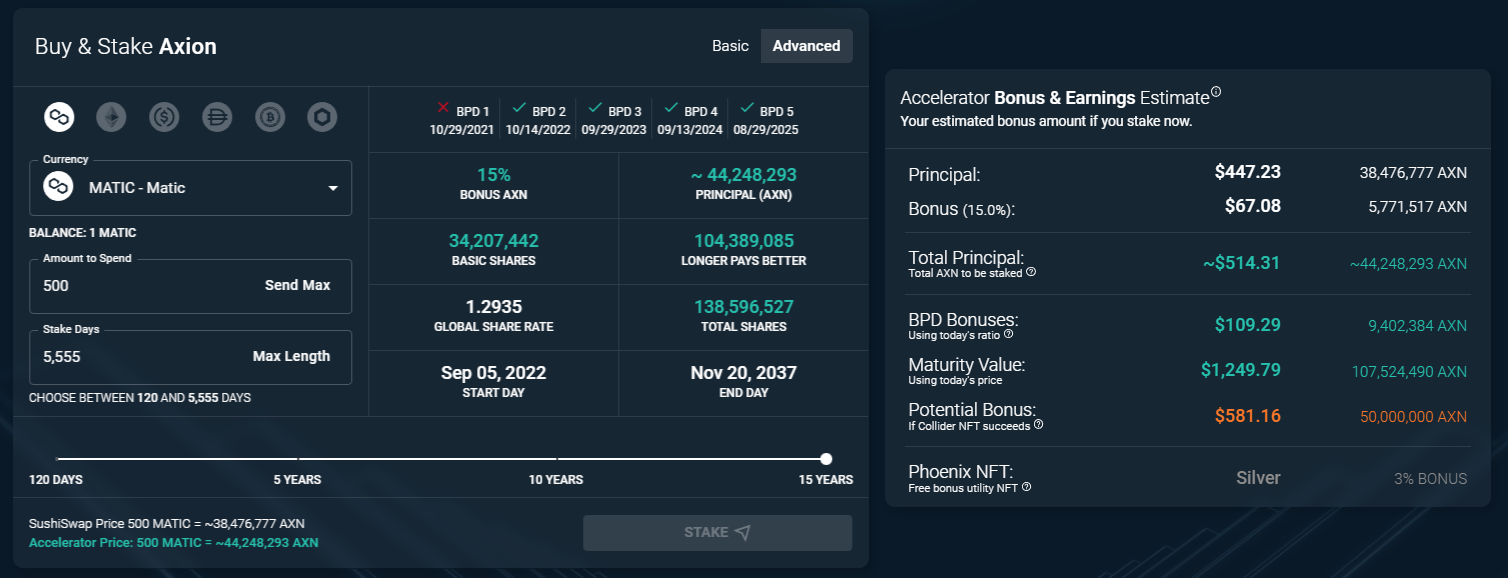Select the USDC dollar coin icon
The width and height of the screenshot is (1508, 578).
tap(164, 118)
